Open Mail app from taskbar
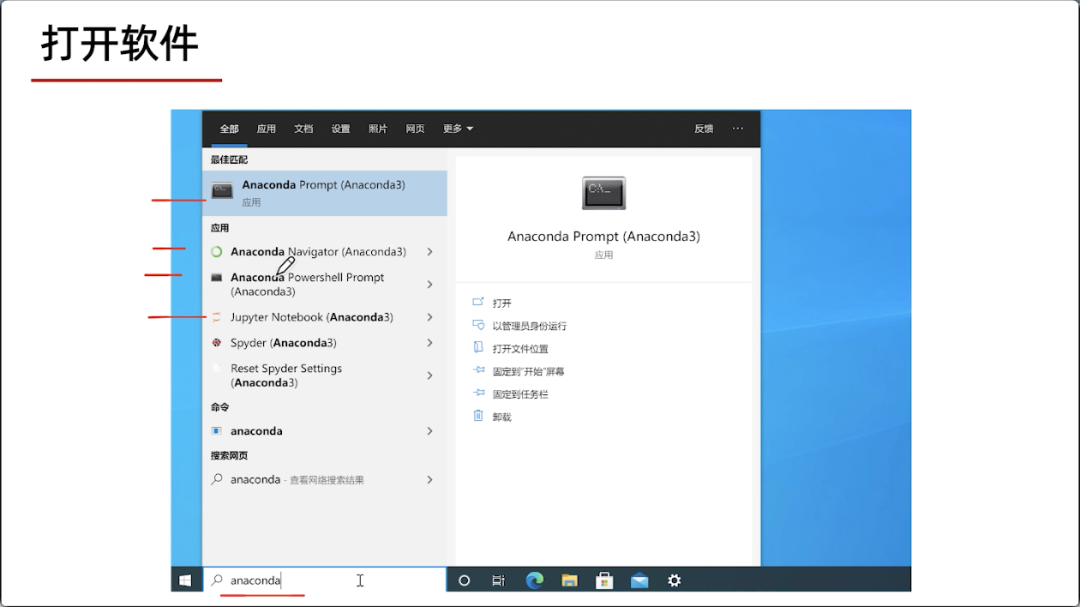This screenshot has width=1080, height=607. coord(640,581)
